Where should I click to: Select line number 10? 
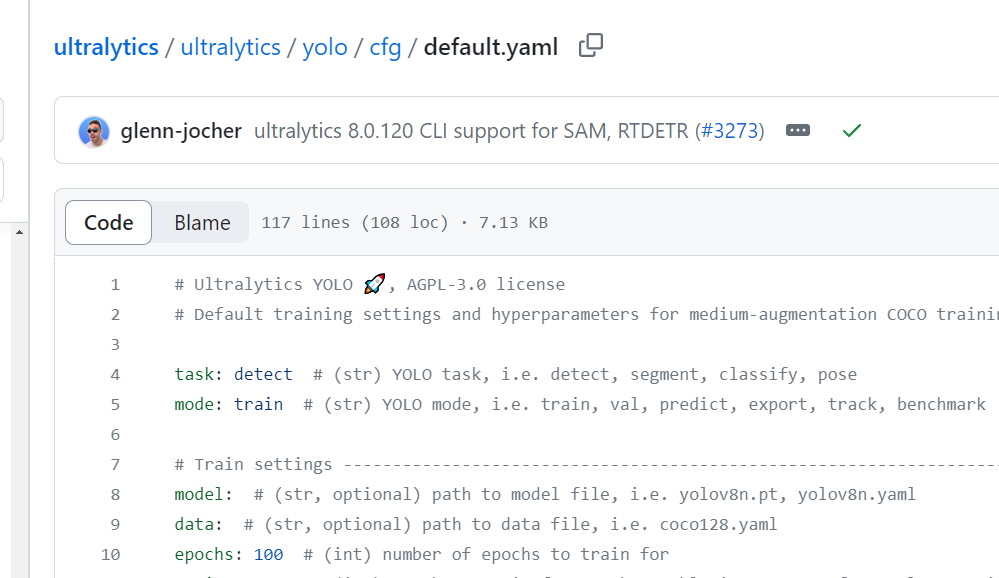pyautogui.click(x=110, y=554)
